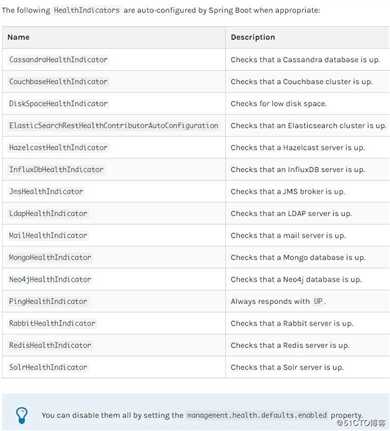Click the LdapHealthIndicator entry

[48, 214]
